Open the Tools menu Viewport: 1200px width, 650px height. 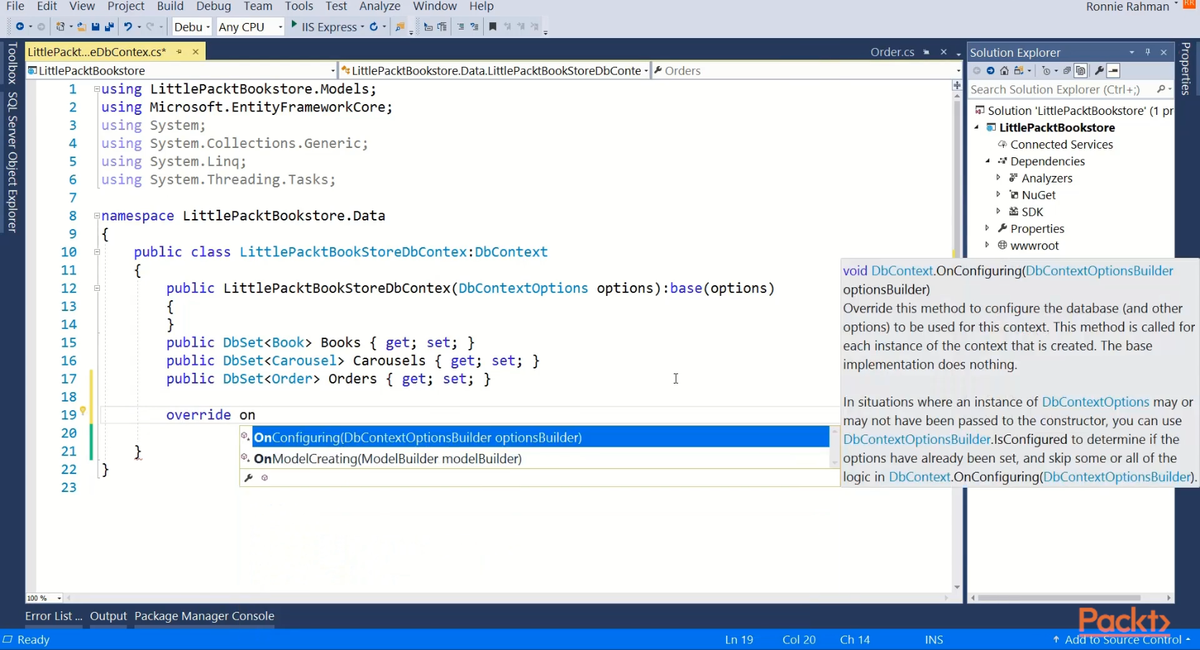[x=299, y=6]
